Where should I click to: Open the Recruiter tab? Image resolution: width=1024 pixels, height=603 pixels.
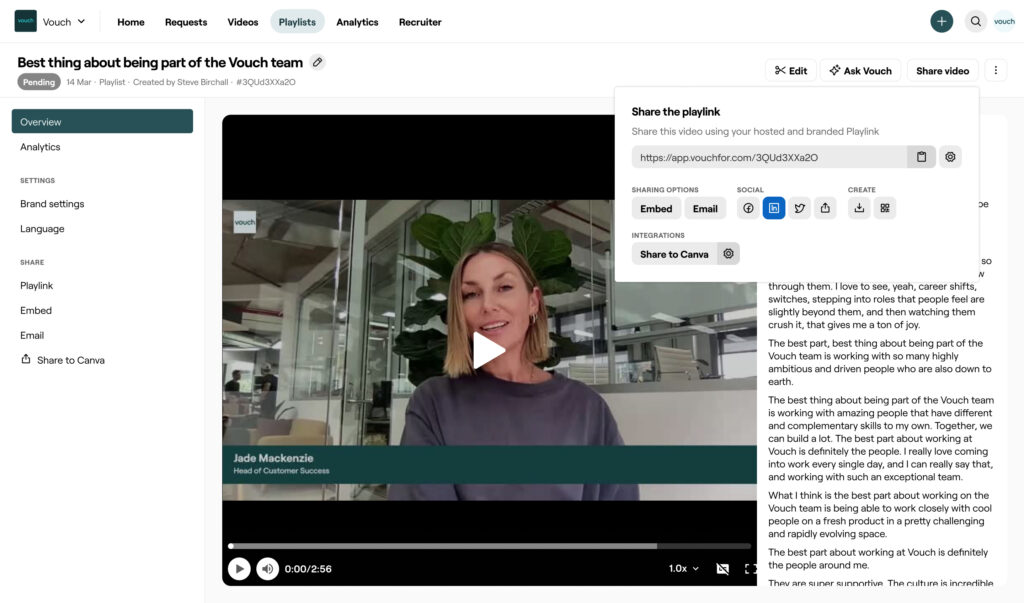[x=420, y=22]
